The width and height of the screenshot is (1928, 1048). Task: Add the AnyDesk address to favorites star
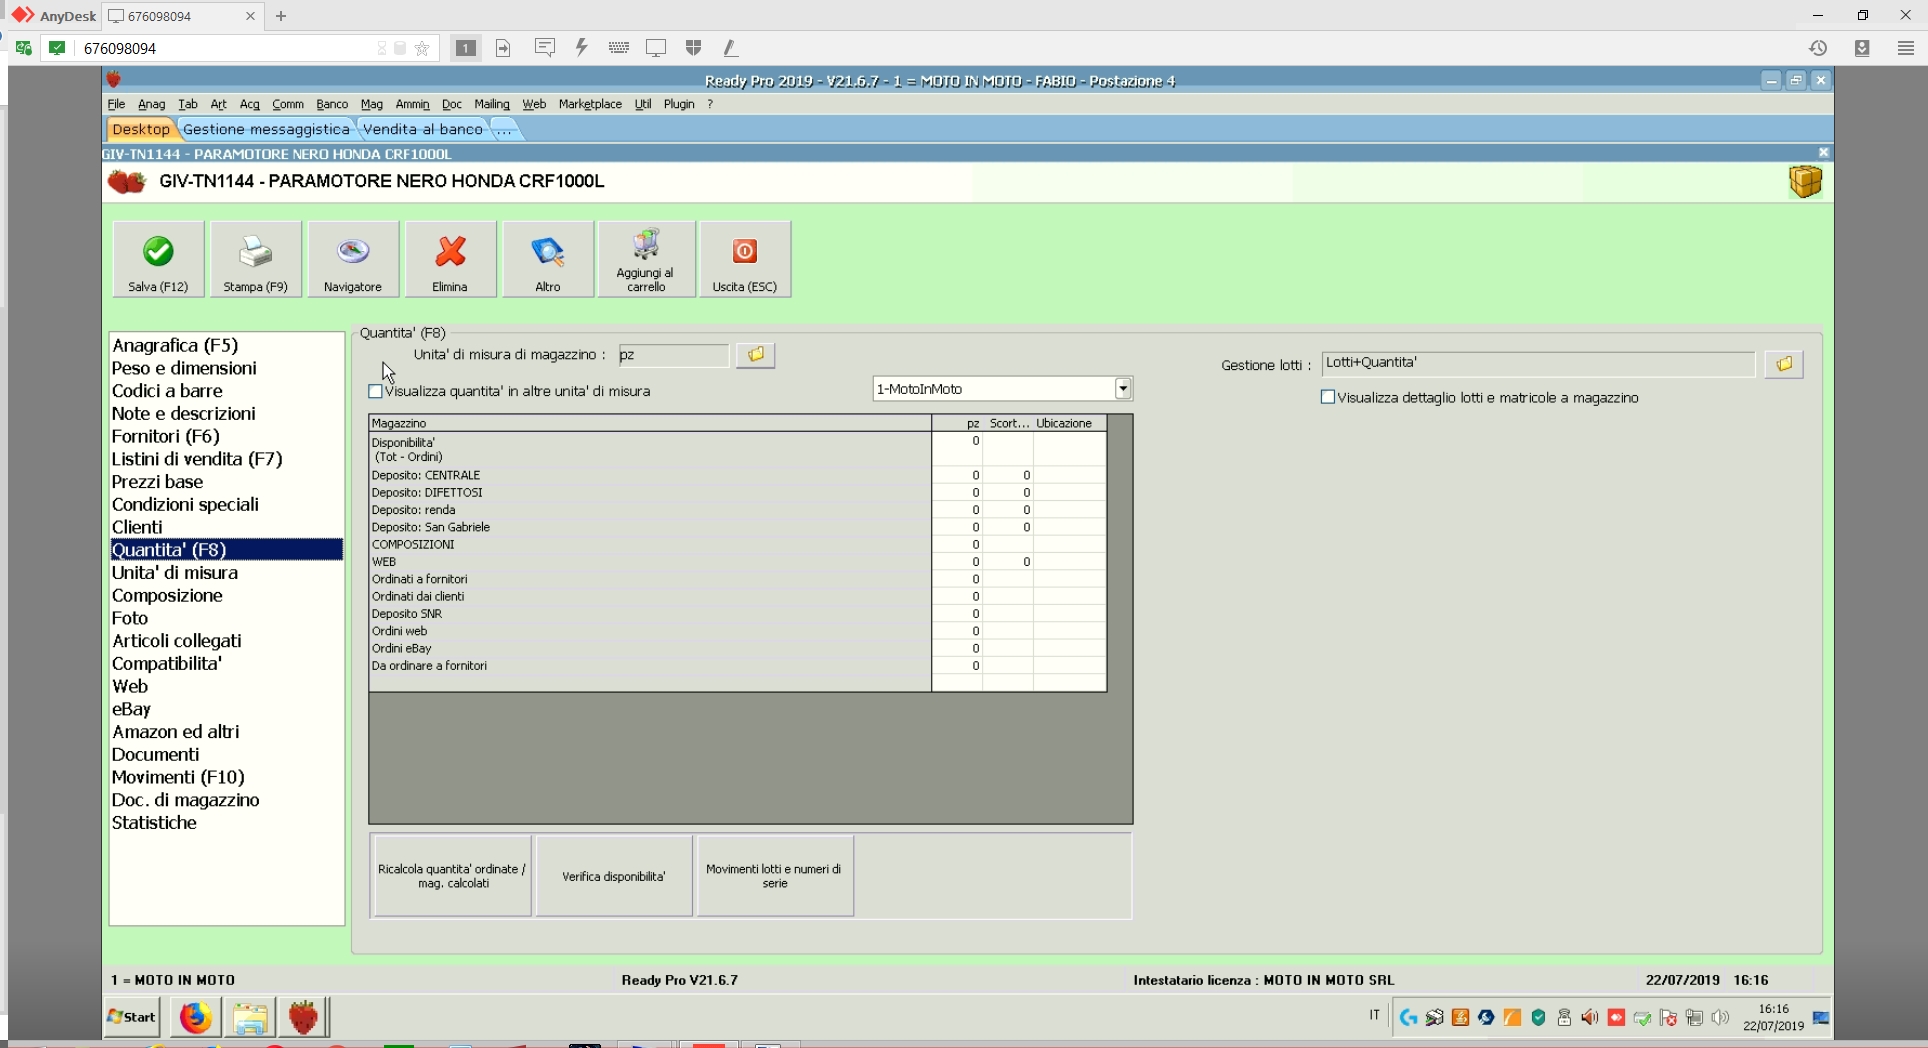[x=422, y=48]
